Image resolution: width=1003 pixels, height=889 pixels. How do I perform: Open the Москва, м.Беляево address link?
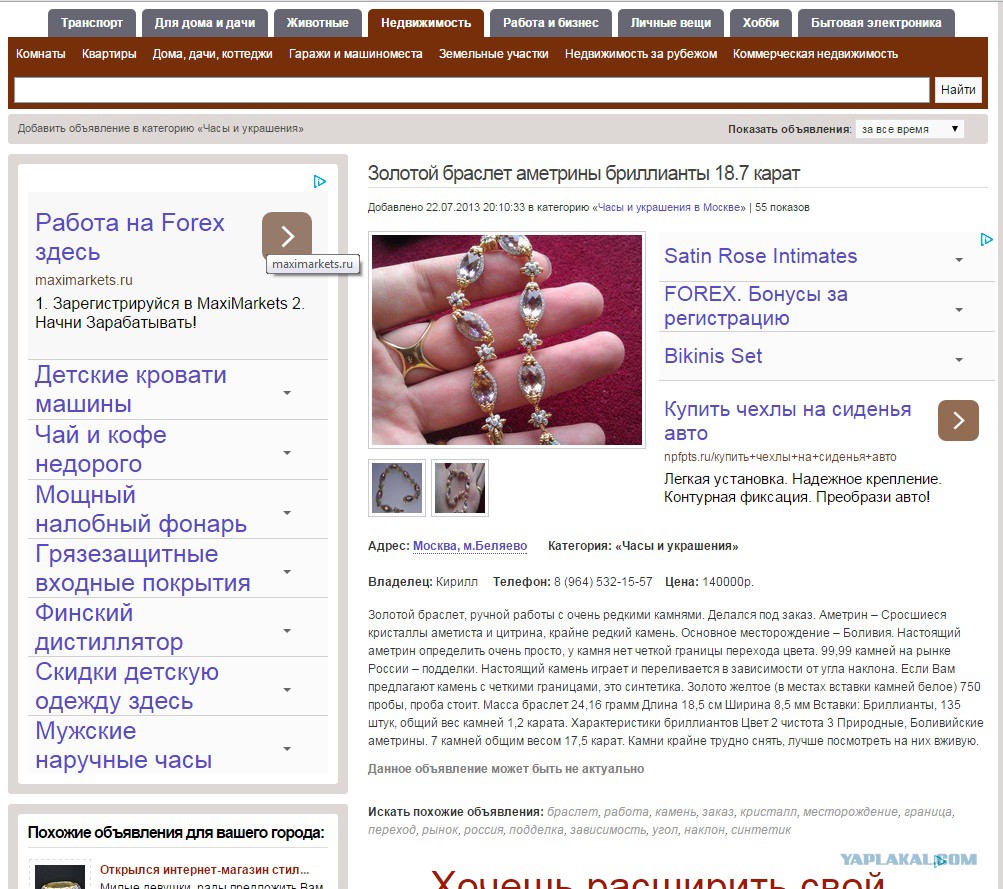(470, 546)
